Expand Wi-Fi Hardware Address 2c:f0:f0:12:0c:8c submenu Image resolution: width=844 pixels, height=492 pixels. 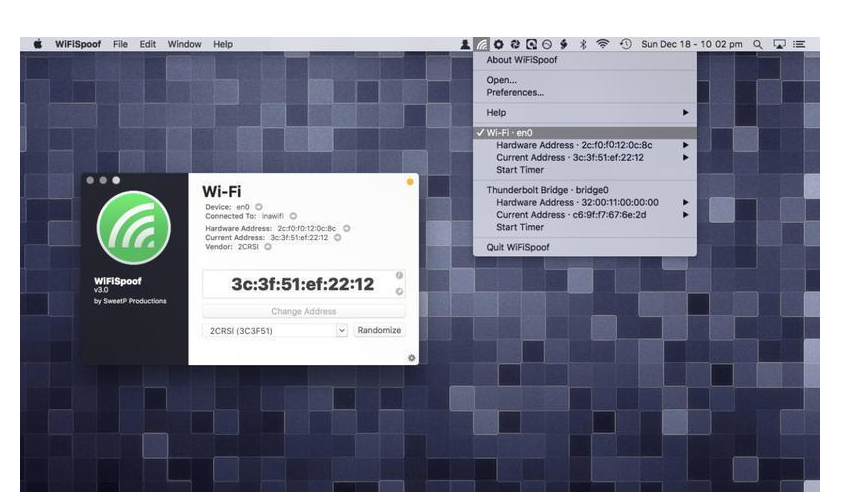[x=686, y=145]
